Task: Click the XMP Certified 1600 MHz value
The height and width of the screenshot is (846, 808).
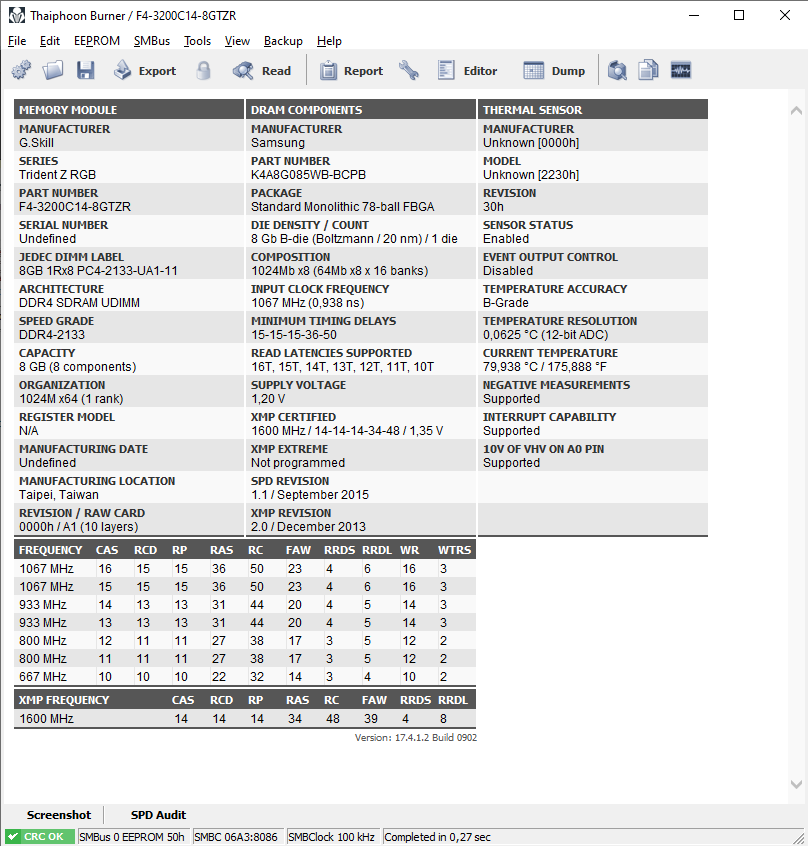Action: (x=347, y=431)
